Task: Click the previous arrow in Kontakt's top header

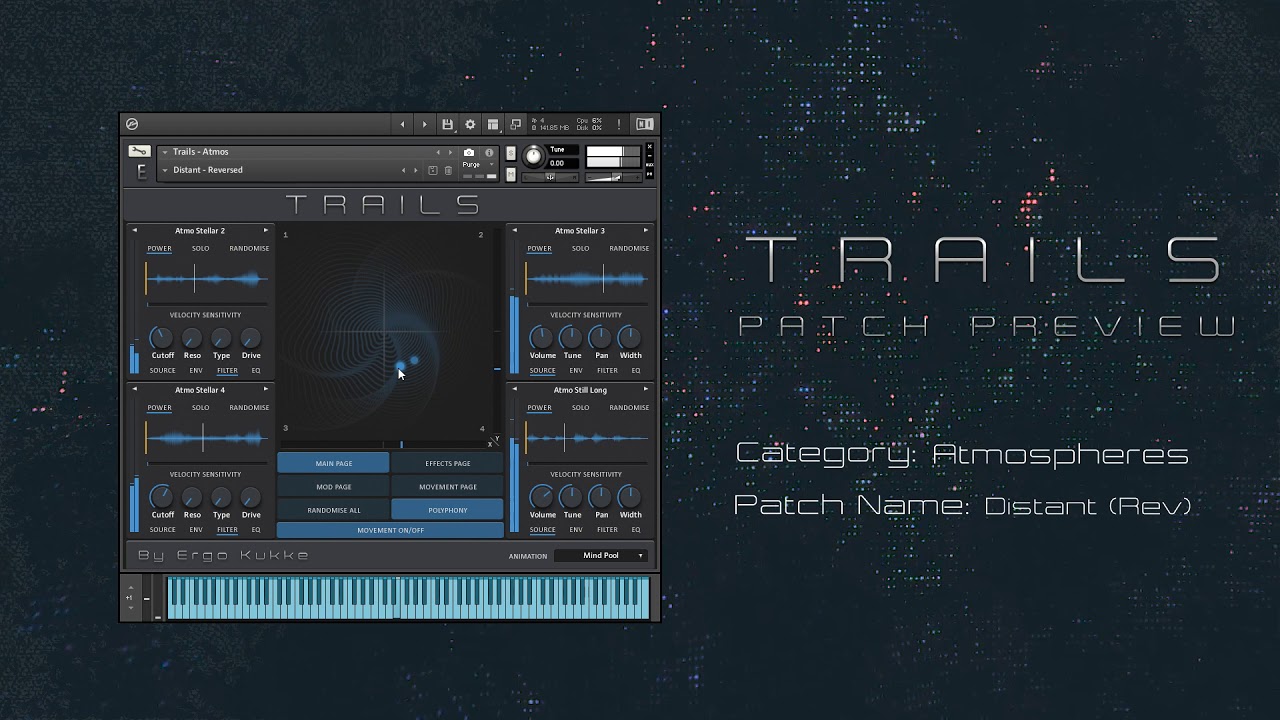Action: click(403, 124)
